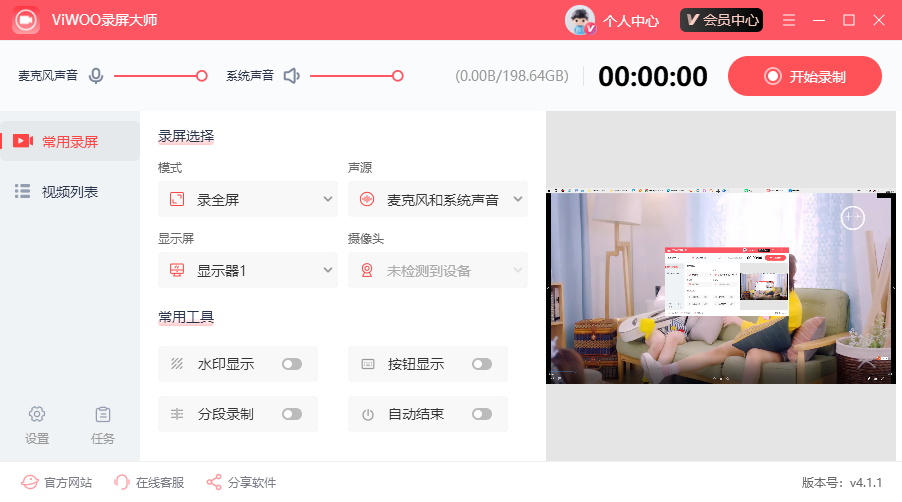This screenshot has height=502, width=902.
Task: Toggle 分段录制 segmented recording switch
Action: coord(292,414)
